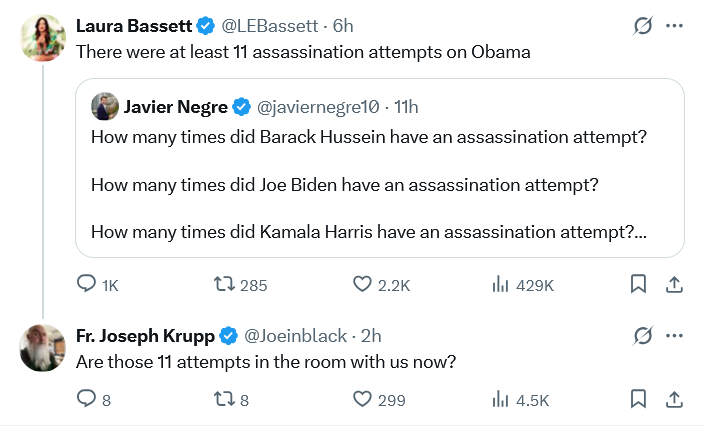Open more options on Laura Bassett's tweet

(675, 25)
